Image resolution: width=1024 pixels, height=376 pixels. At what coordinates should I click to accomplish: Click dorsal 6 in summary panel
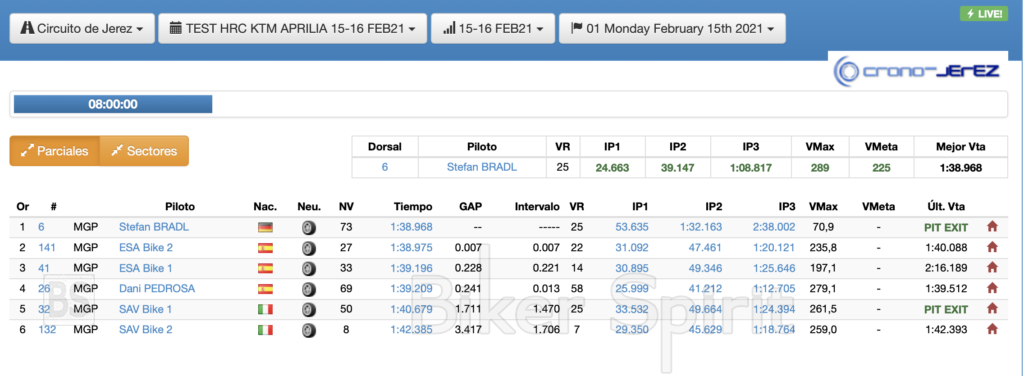pyautogui.click(x=385, y=167)
